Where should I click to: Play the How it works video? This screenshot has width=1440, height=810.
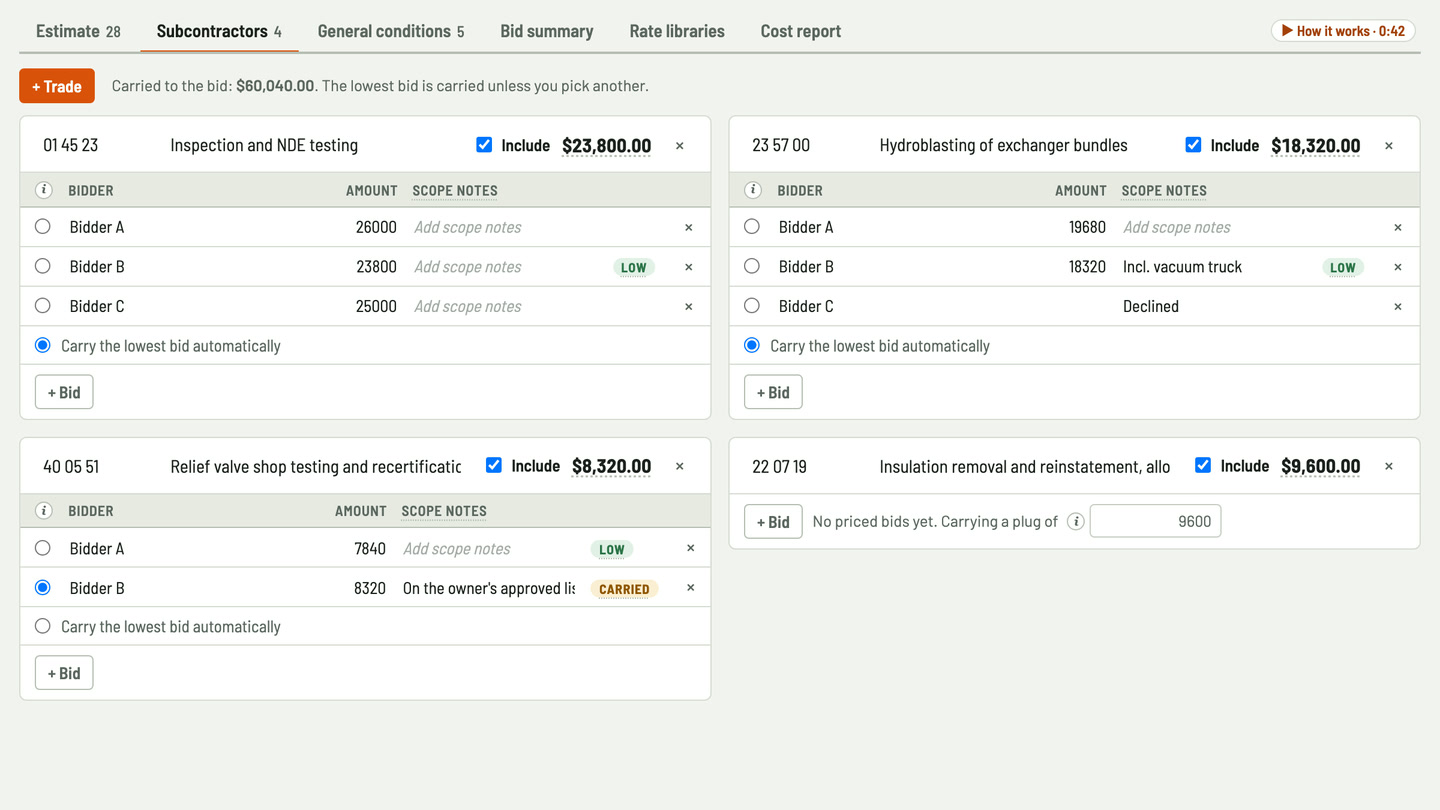click(x=1343, y=31)
